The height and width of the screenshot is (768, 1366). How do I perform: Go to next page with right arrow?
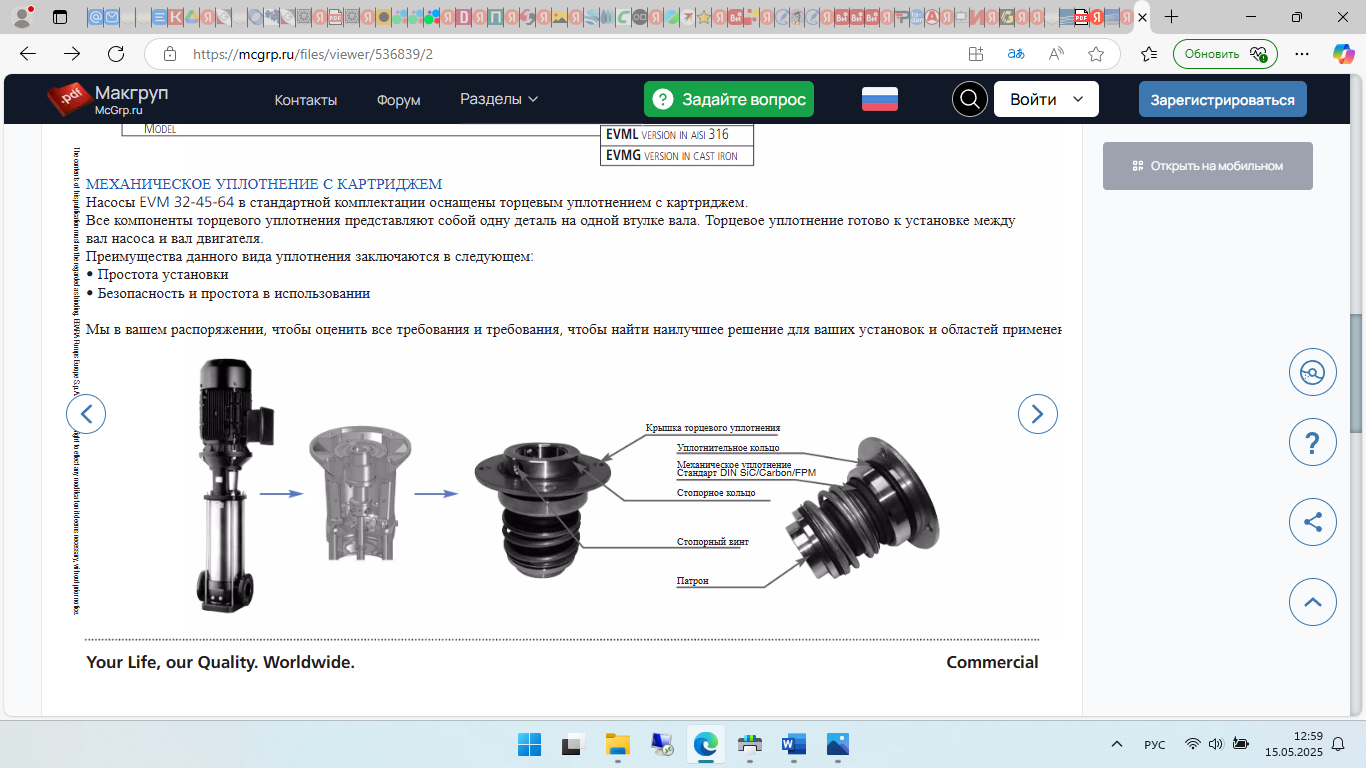1038,413
